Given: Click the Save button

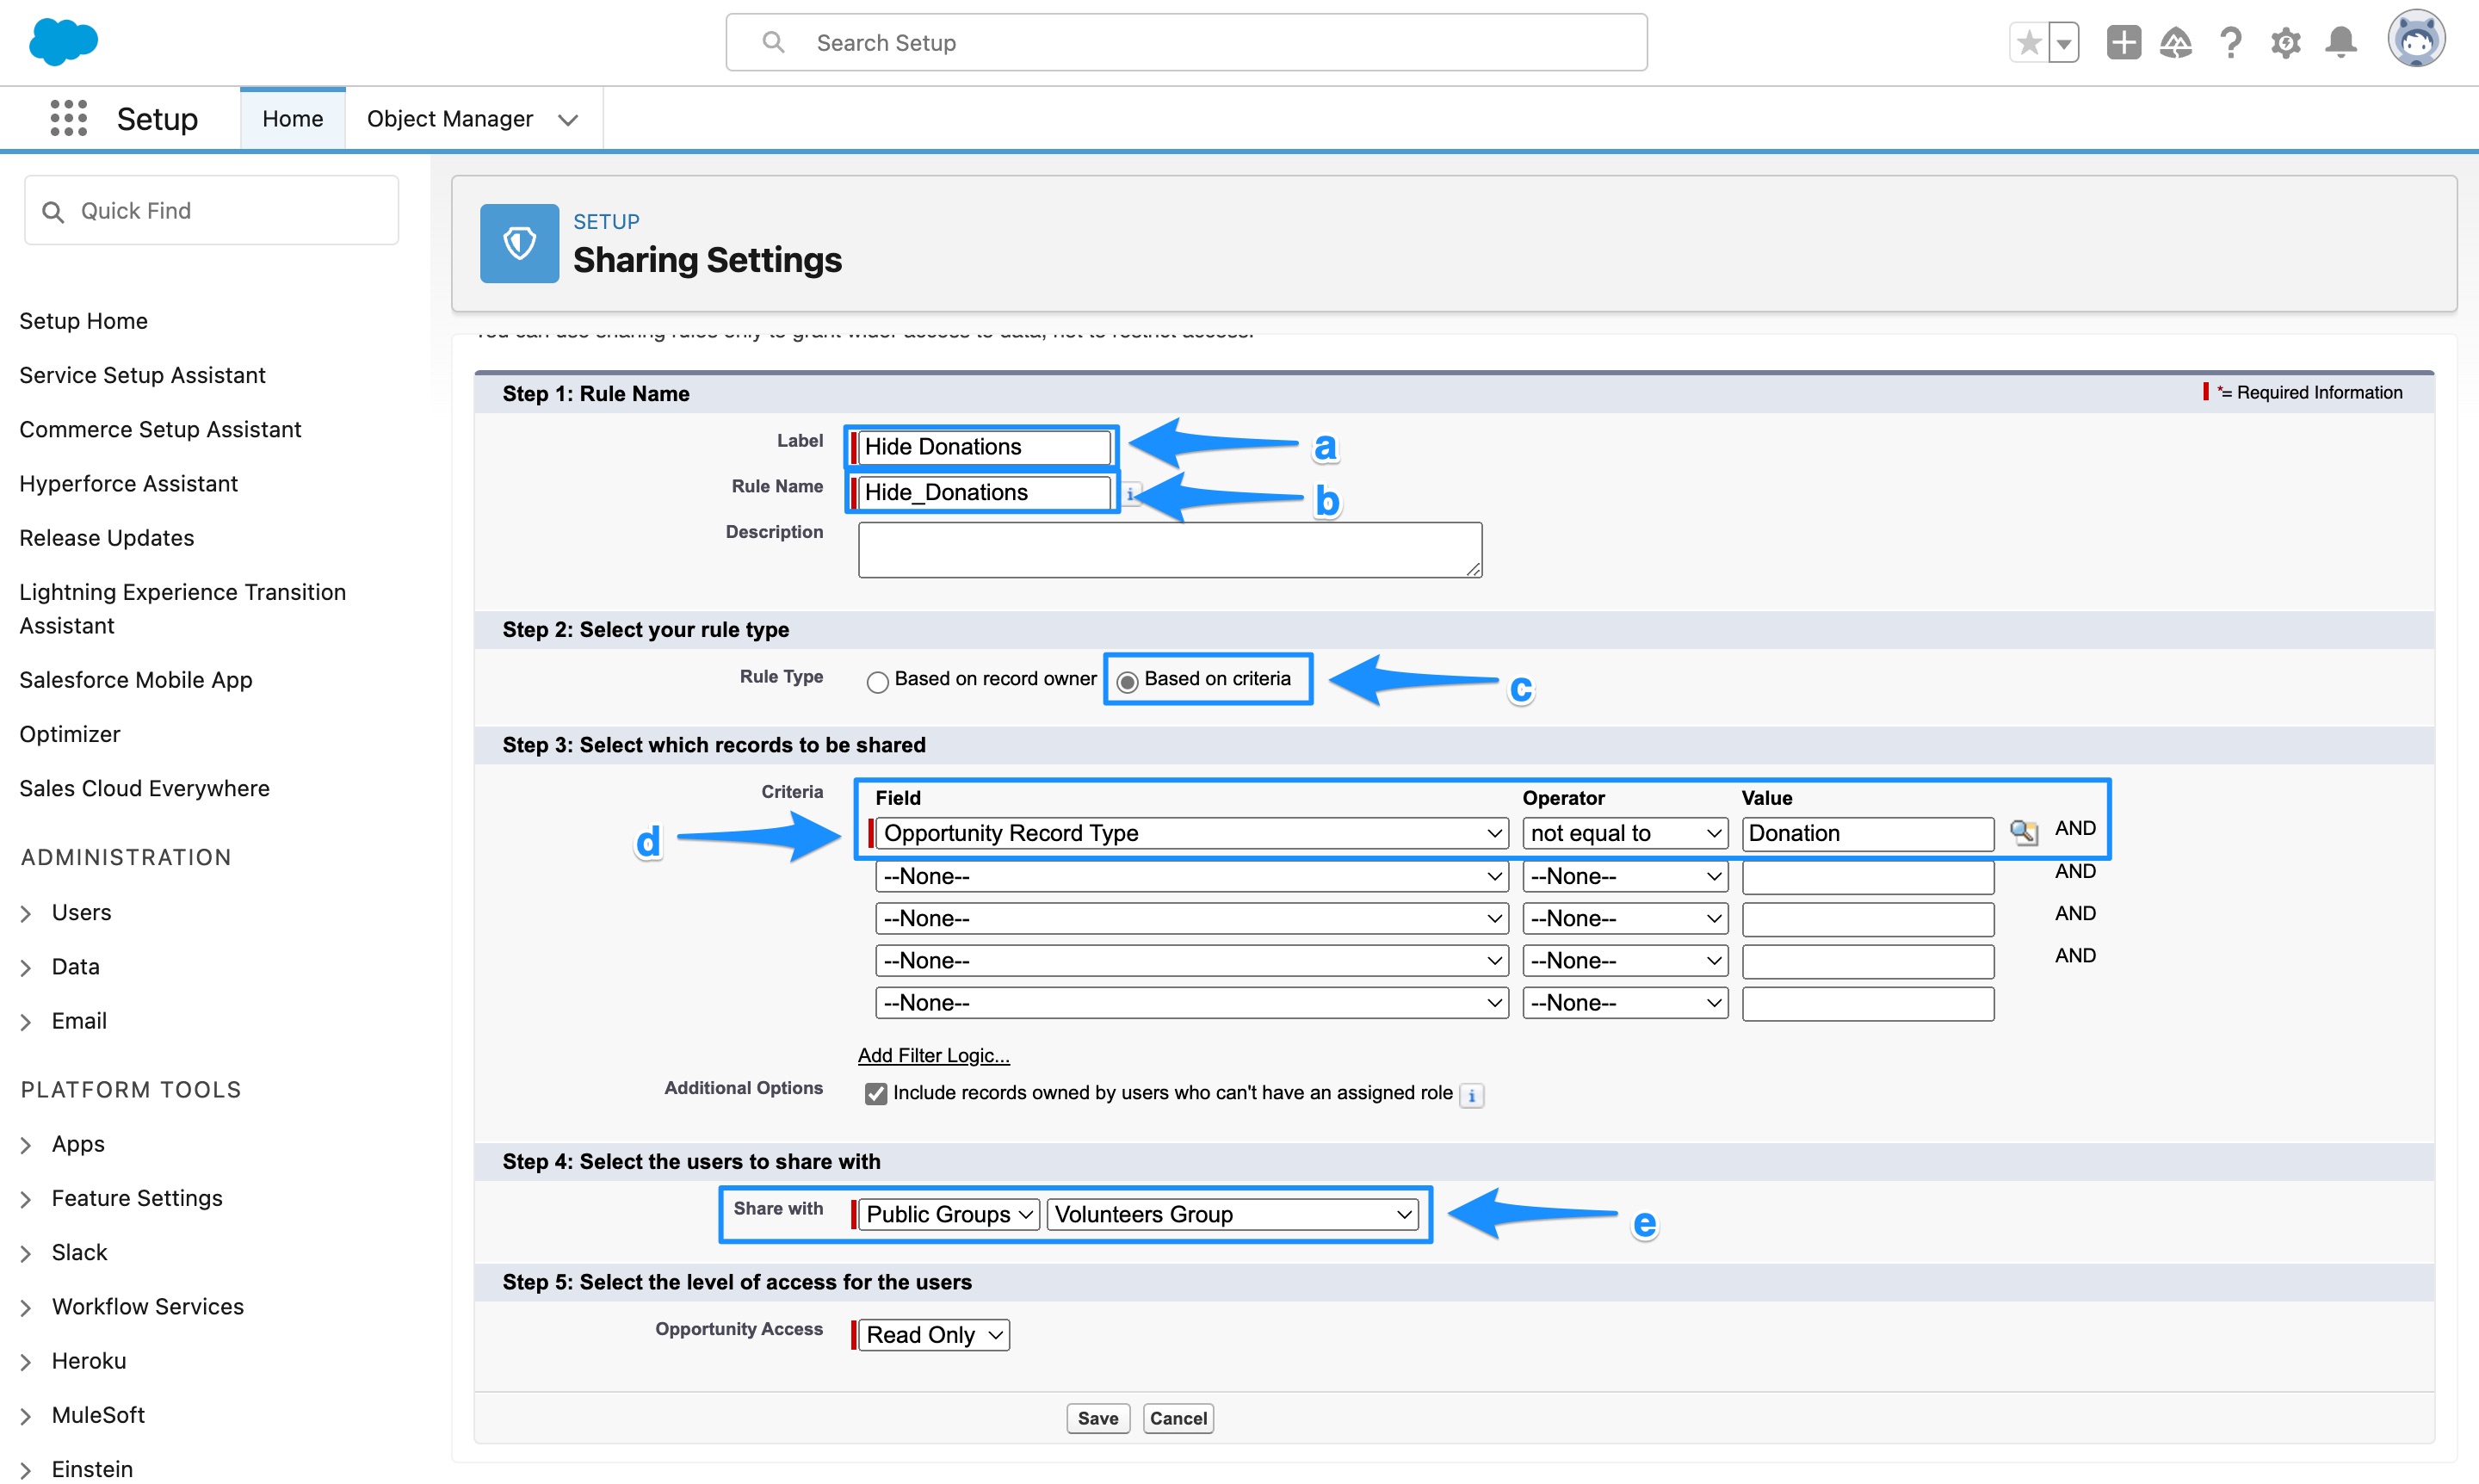Looking at the screenshot, I should [x=1097, y=1418].
